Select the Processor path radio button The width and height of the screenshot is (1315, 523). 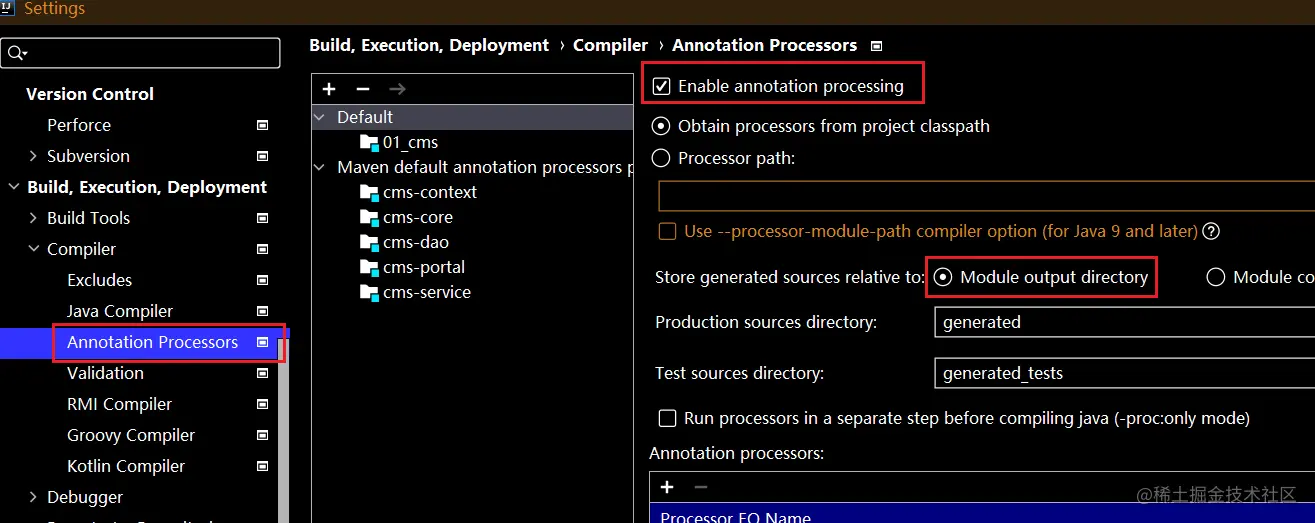click(x=661, y=158)
